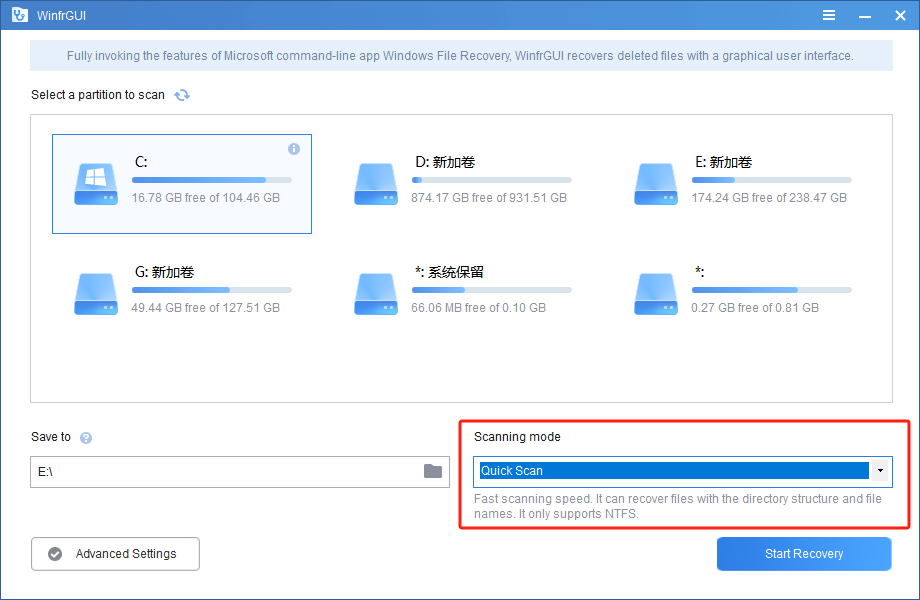Close the WinfrGUI window
The width and height of the screenshot is (920, 600).
pyautogui.click(x=900, y=16)
